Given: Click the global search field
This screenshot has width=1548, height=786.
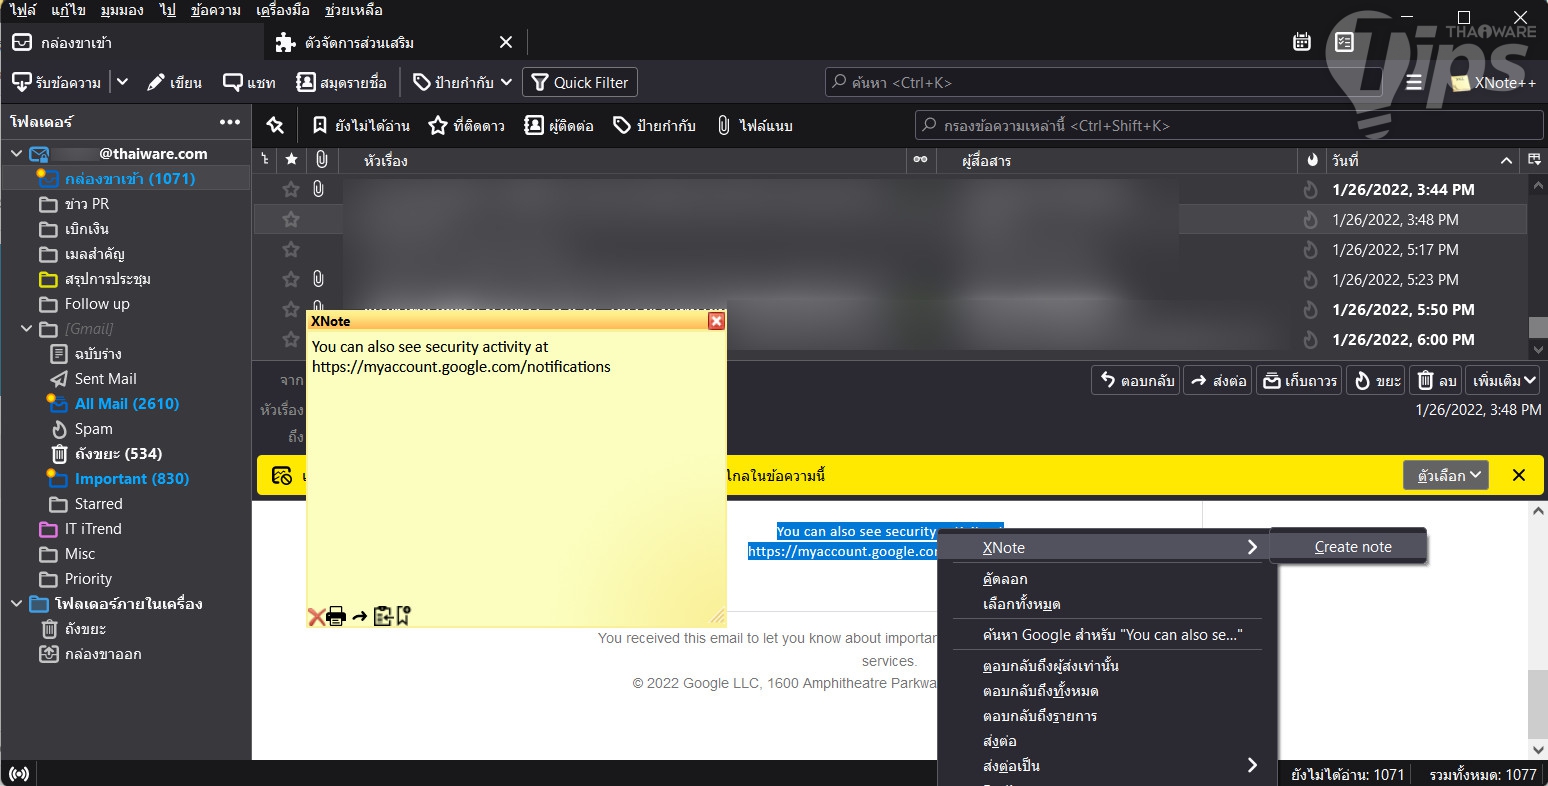Looking at the screenshot, I should (1103, 82).
